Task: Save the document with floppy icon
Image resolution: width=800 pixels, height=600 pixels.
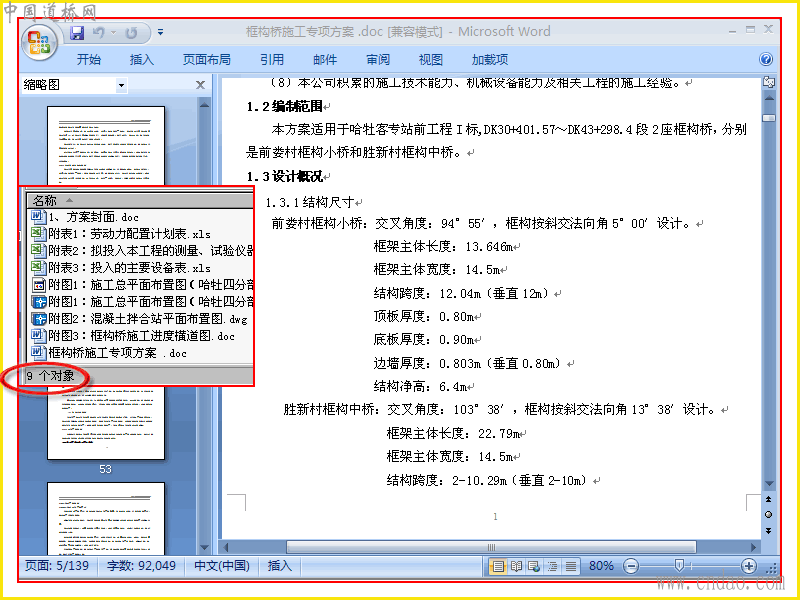Action: pos(77,33)
